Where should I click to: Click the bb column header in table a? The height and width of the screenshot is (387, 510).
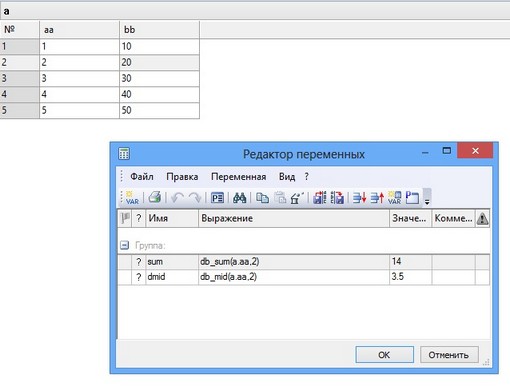(159, 30)
